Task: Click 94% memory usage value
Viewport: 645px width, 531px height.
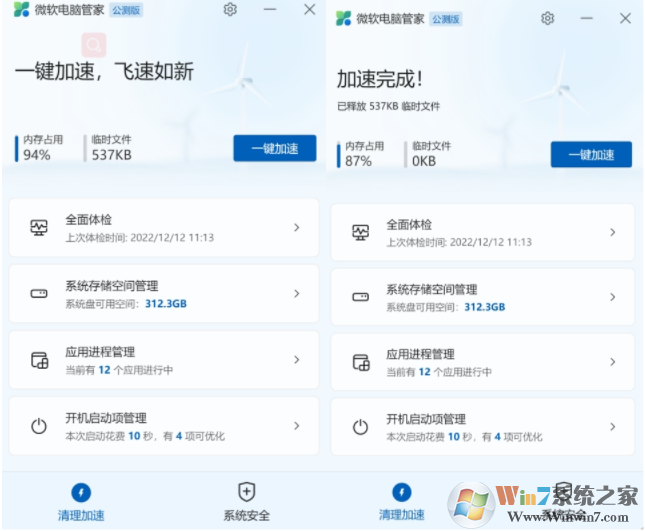Action: [x=37, y=155]
